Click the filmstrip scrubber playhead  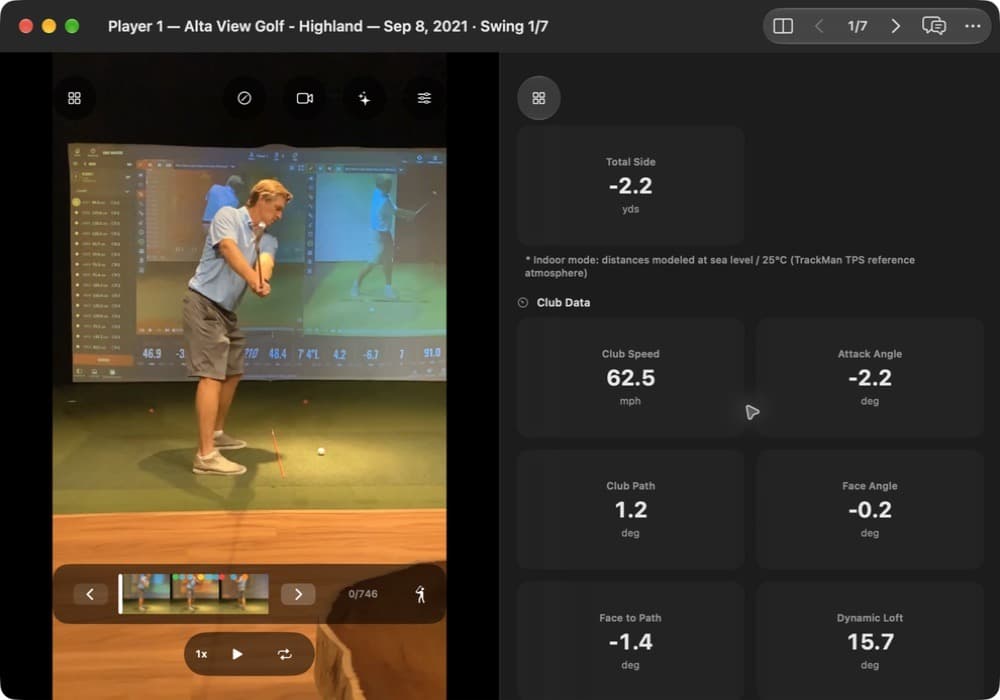point(120,594)
